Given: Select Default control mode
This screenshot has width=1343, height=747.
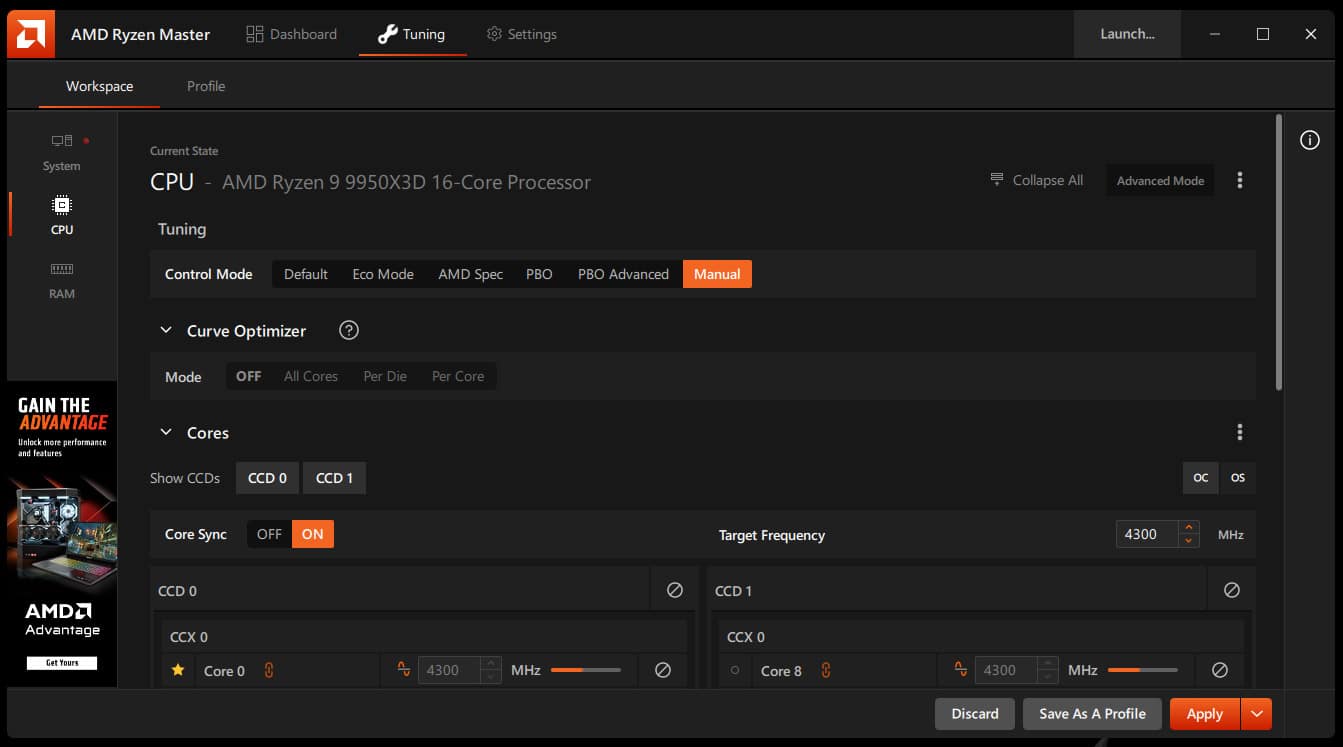Looking at the screenshot, I should (x=306, y=274).
